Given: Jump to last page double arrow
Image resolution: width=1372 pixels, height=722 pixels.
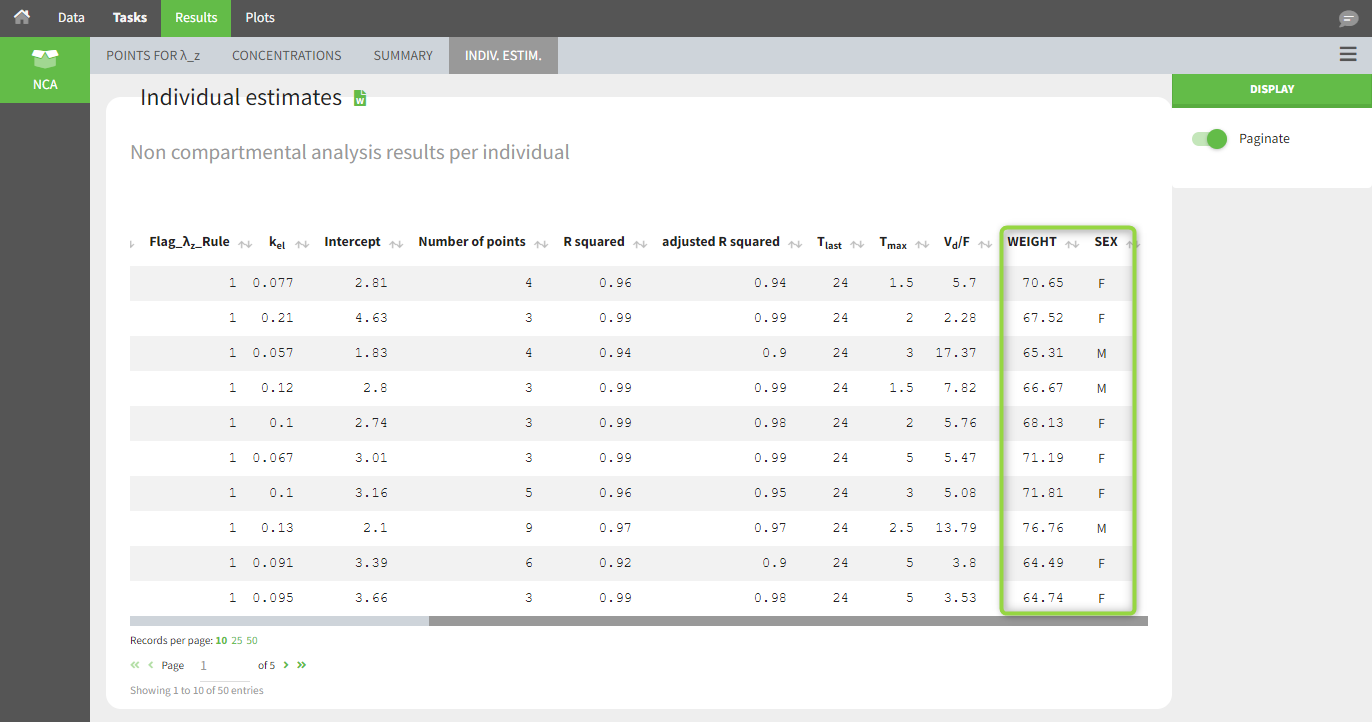Looking at the screenshot, I should (x=302, y=665).
